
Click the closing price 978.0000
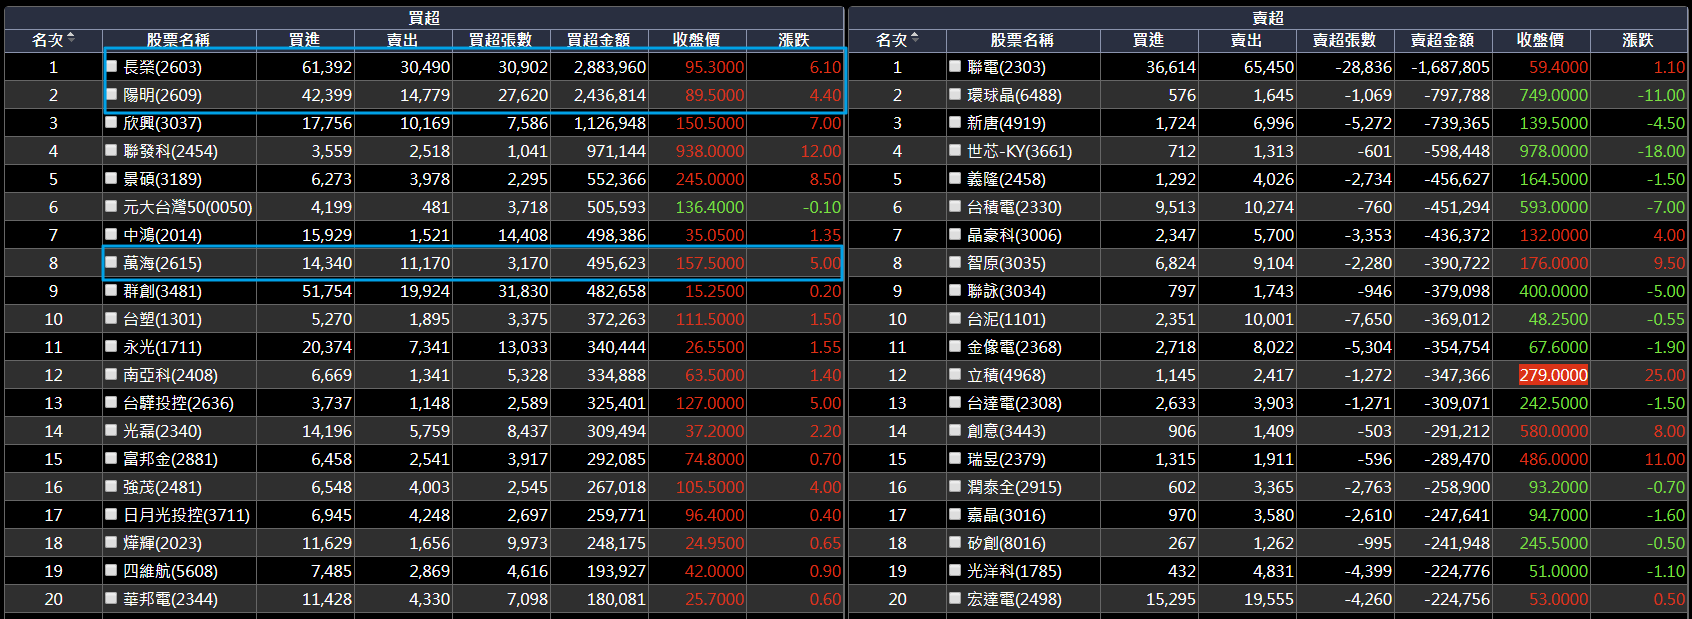[x=1553, y=151]
